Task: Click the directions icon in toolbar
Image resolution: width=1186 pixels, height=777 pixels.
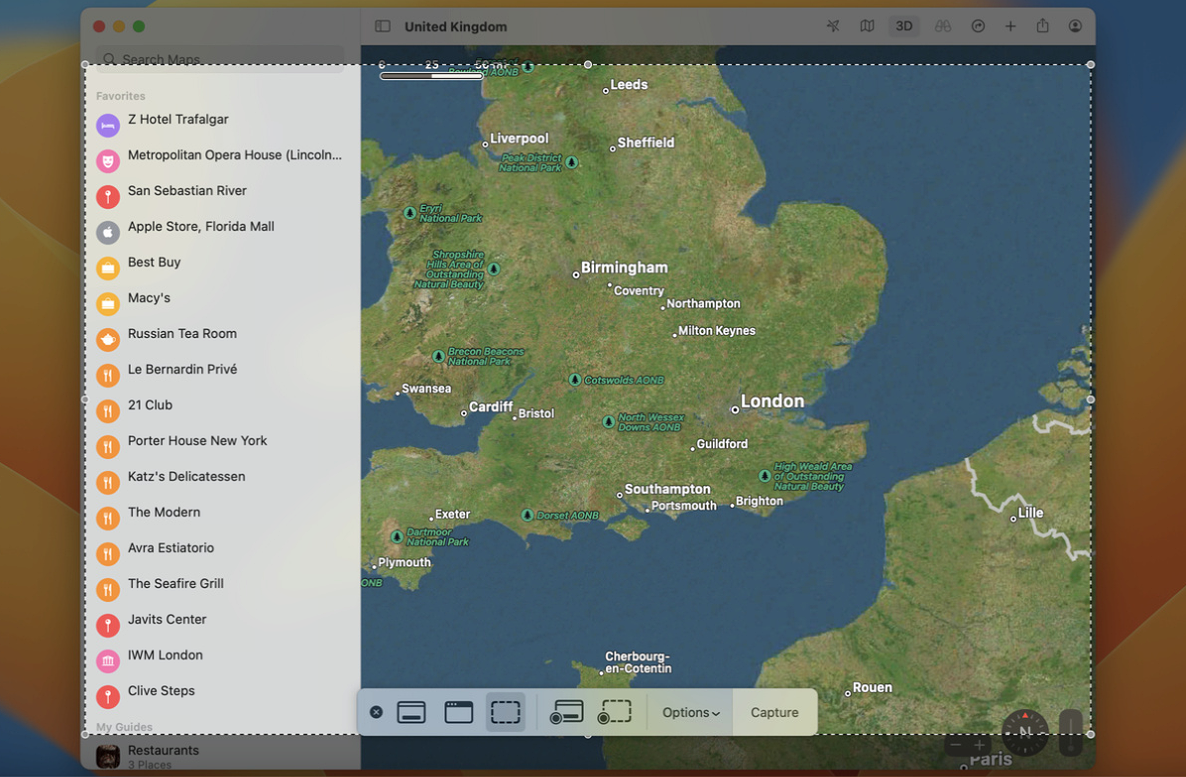Action: point(978,27)
